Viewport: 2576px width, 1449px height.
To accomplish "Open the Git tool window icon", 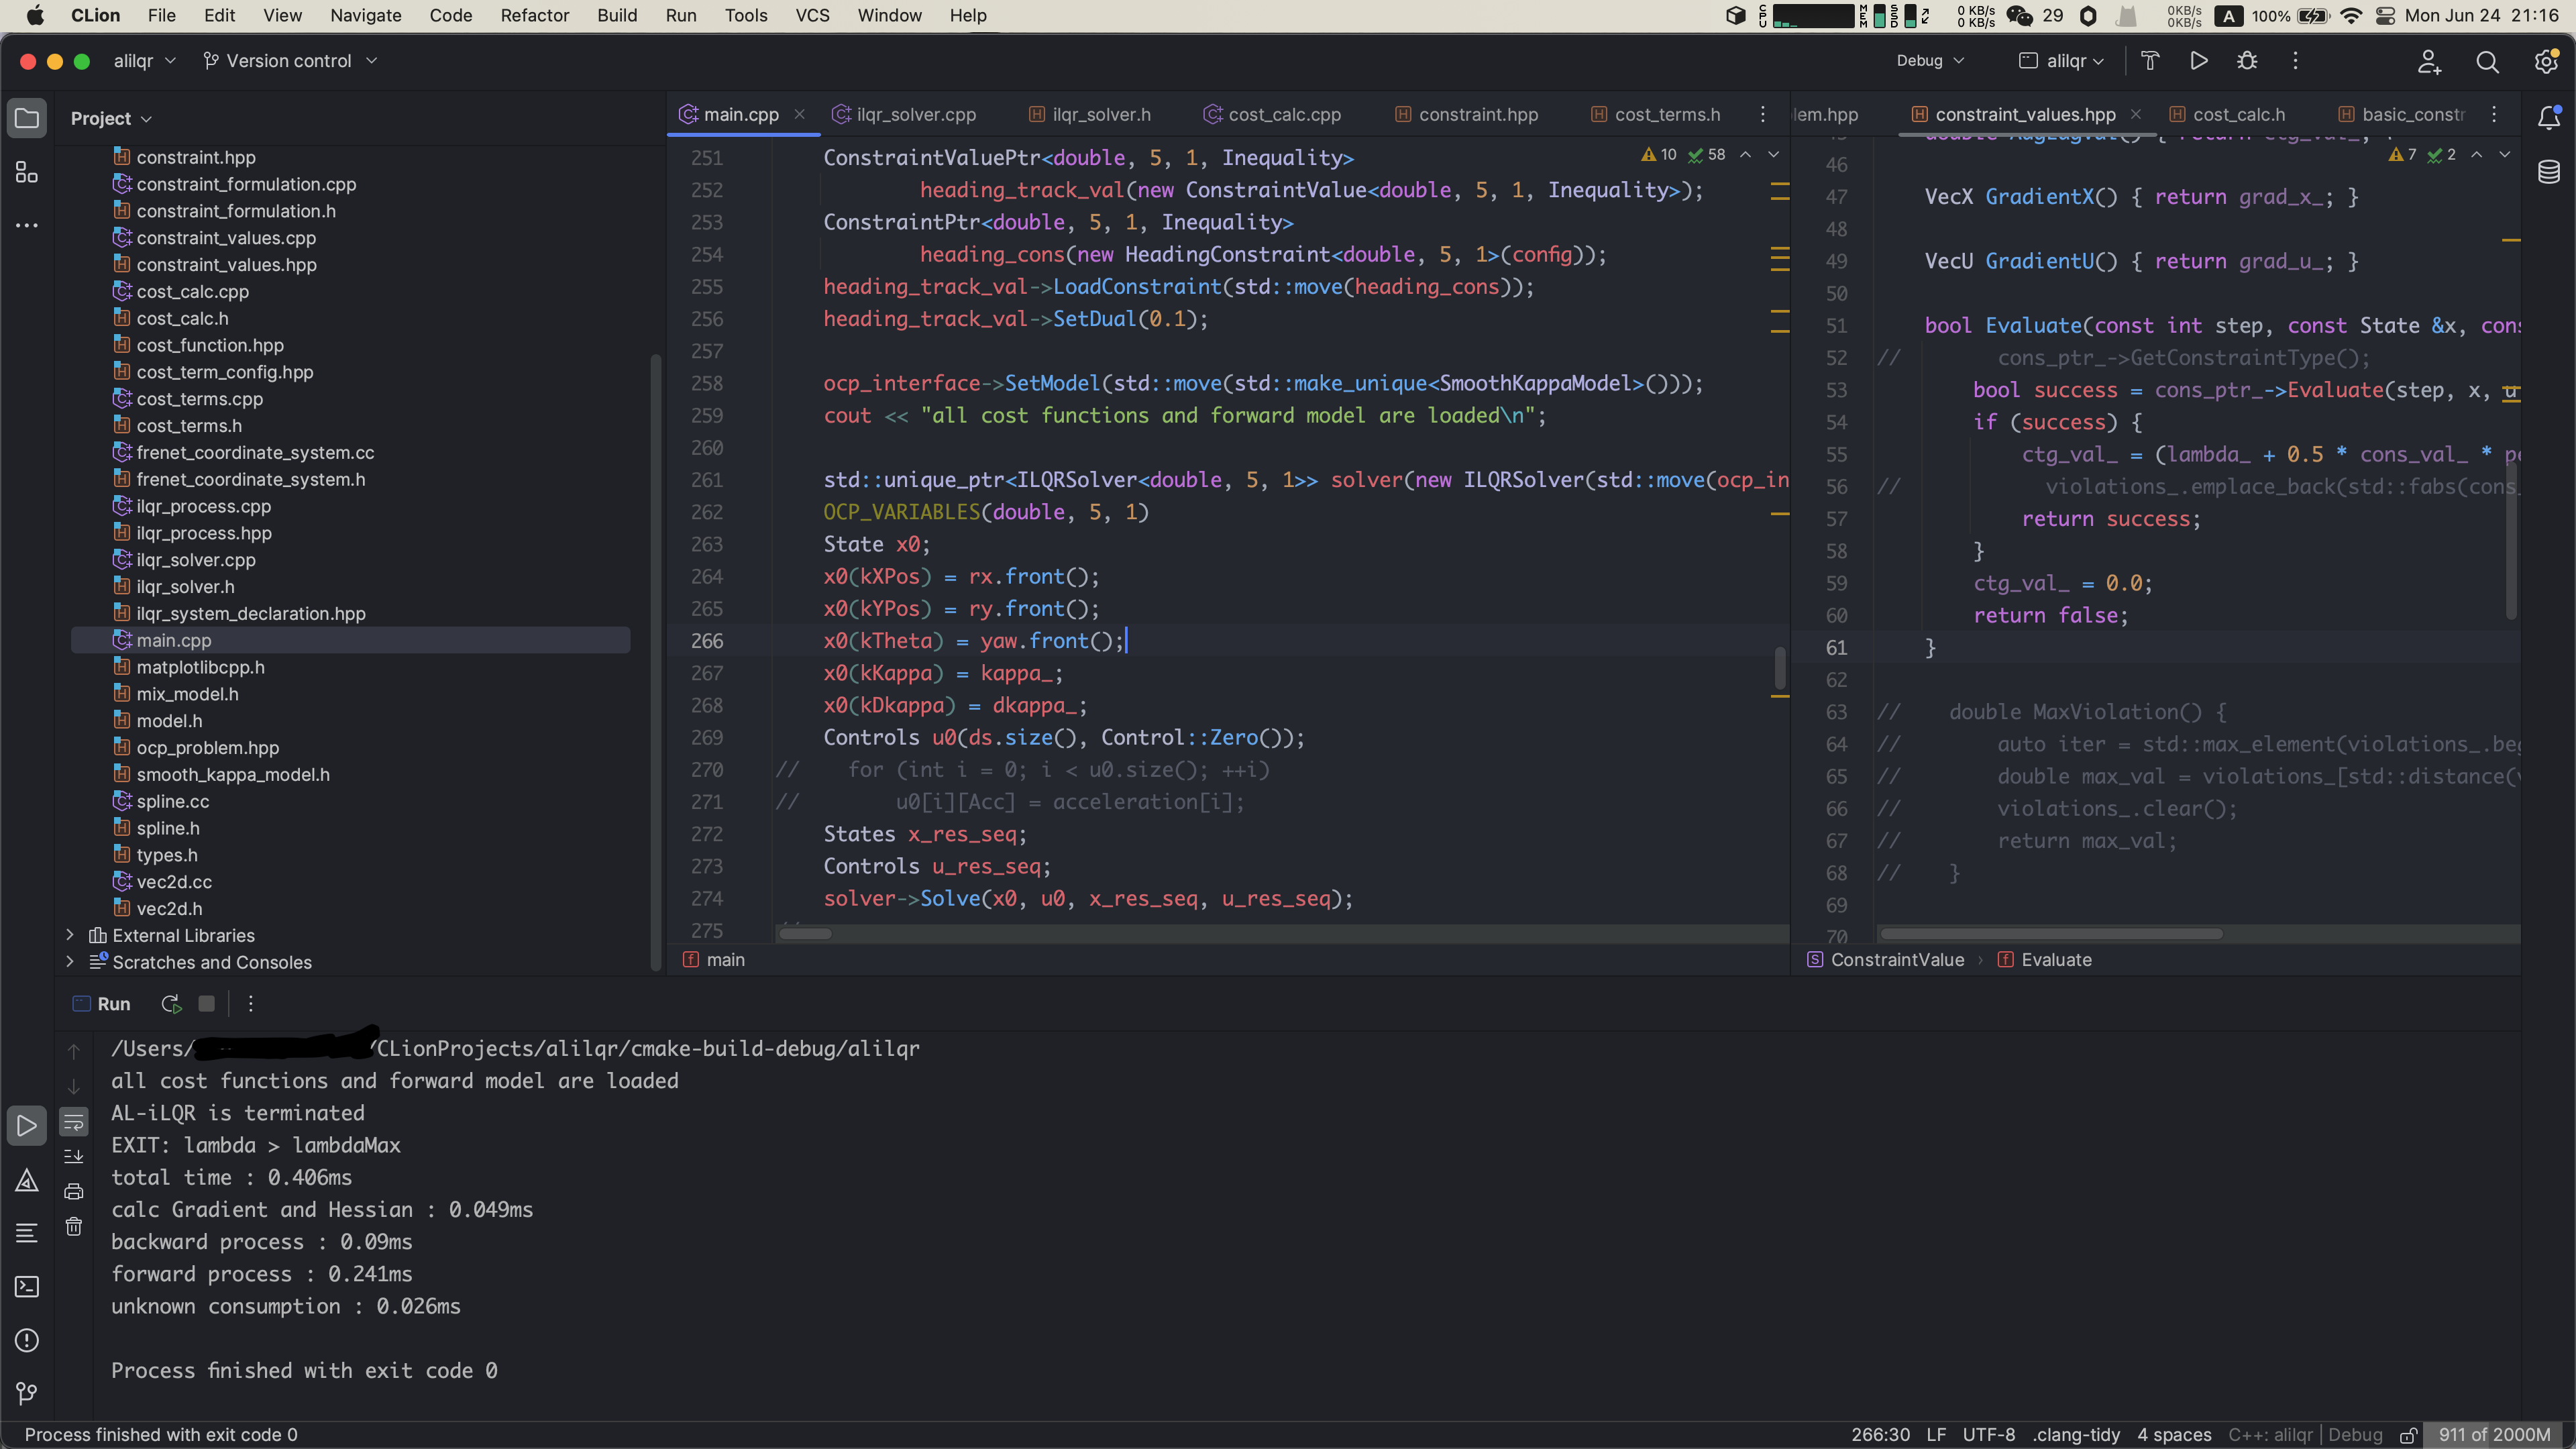I will coord(27,1393).
